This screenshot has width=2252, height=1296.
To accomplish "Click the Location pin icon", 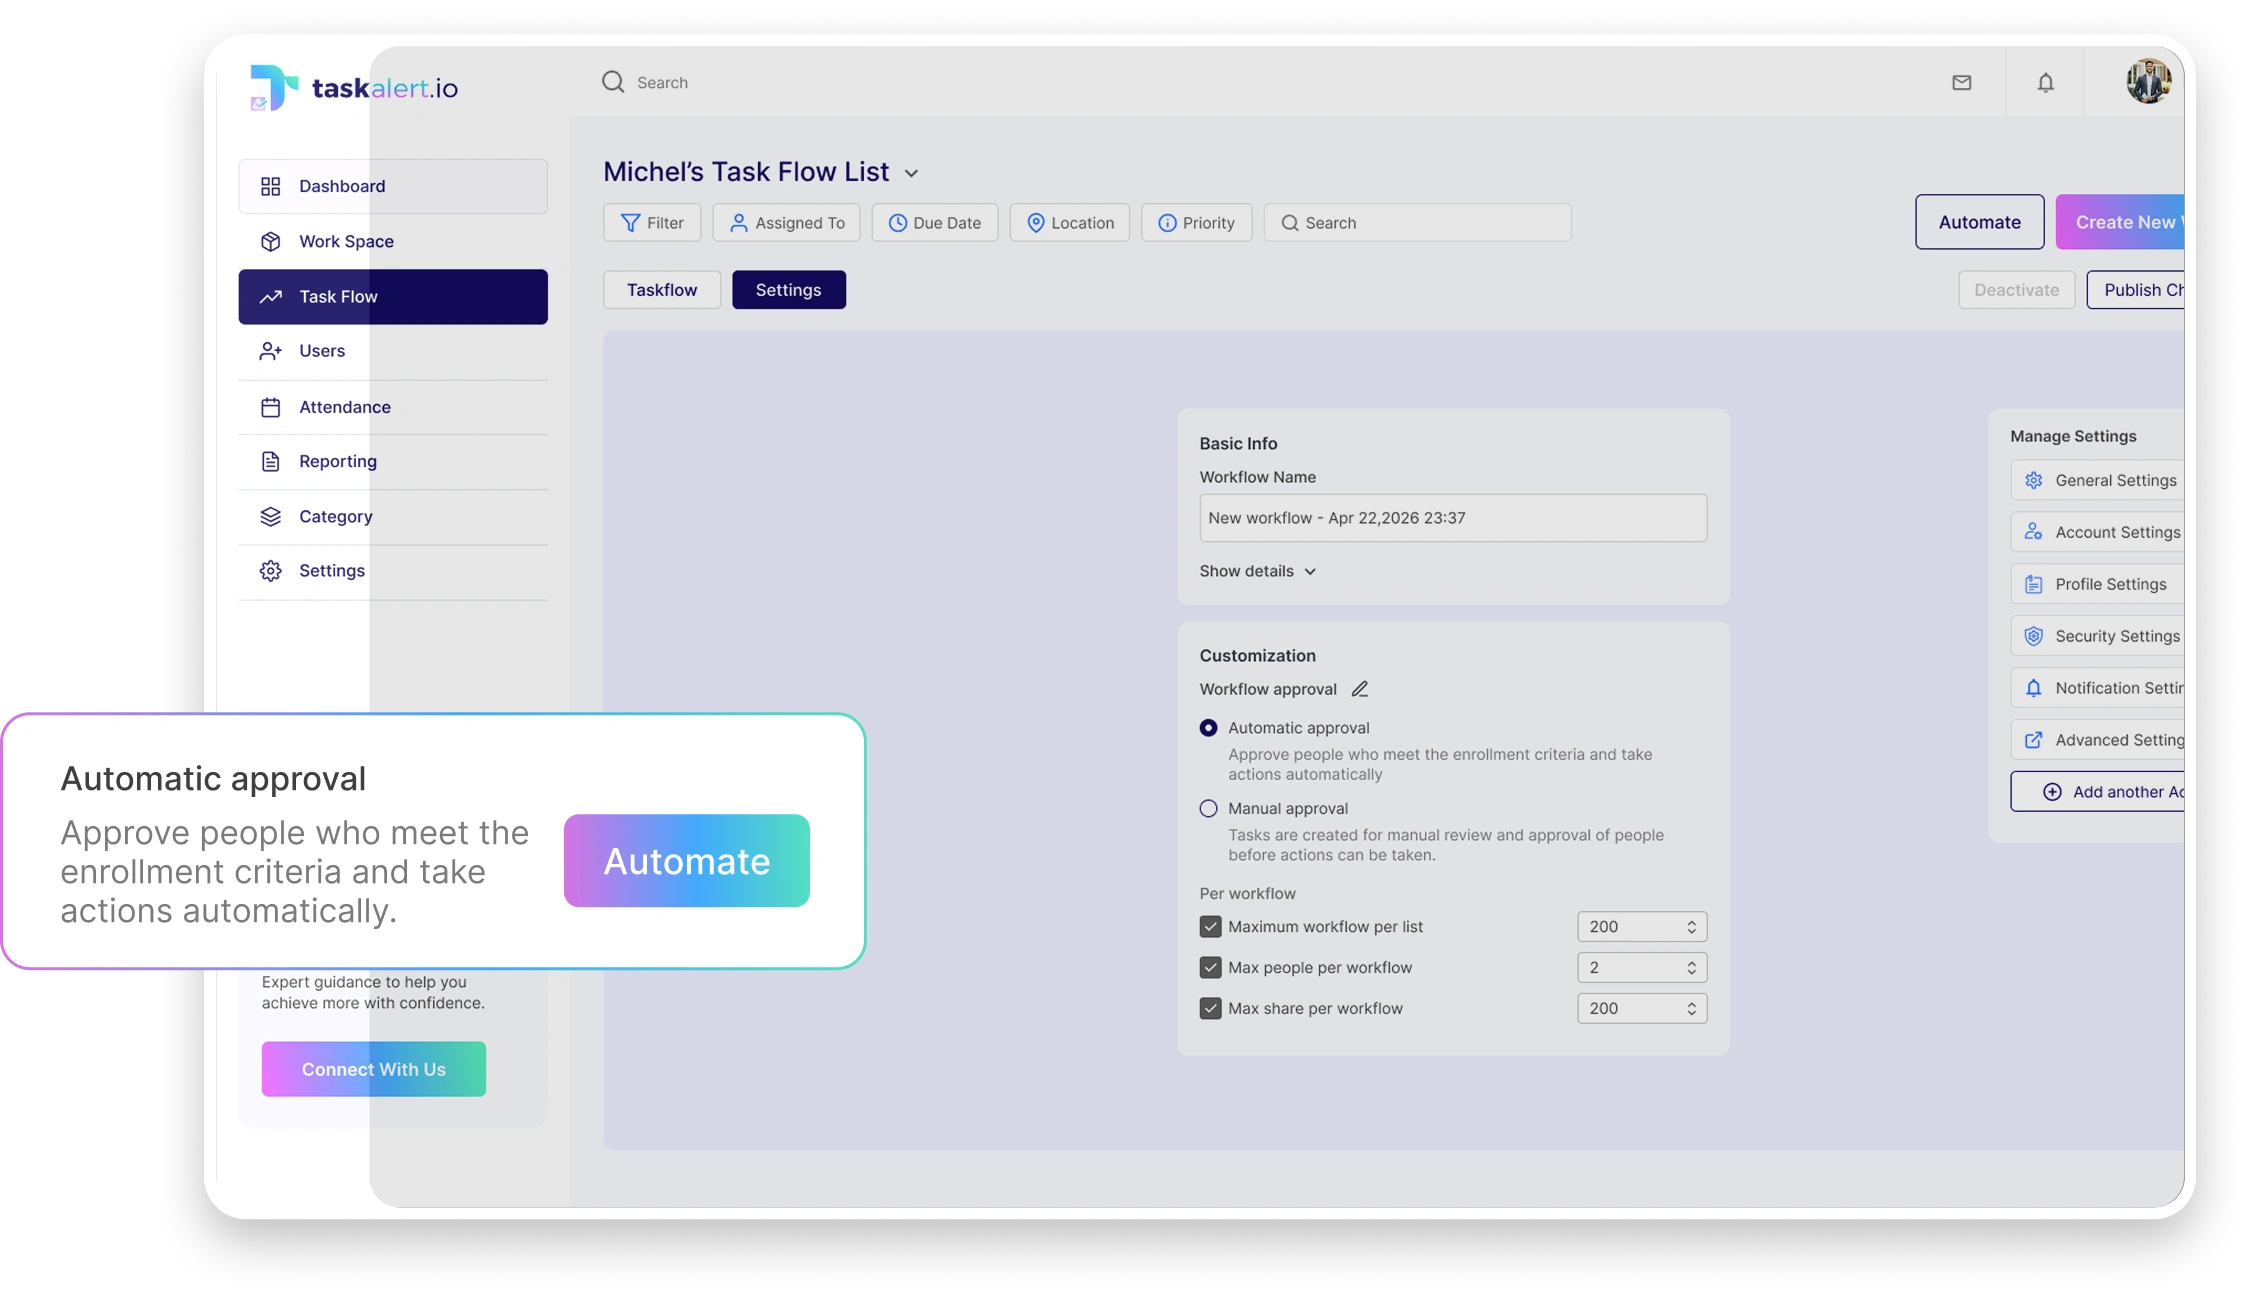I will (x=1036, y=223).
